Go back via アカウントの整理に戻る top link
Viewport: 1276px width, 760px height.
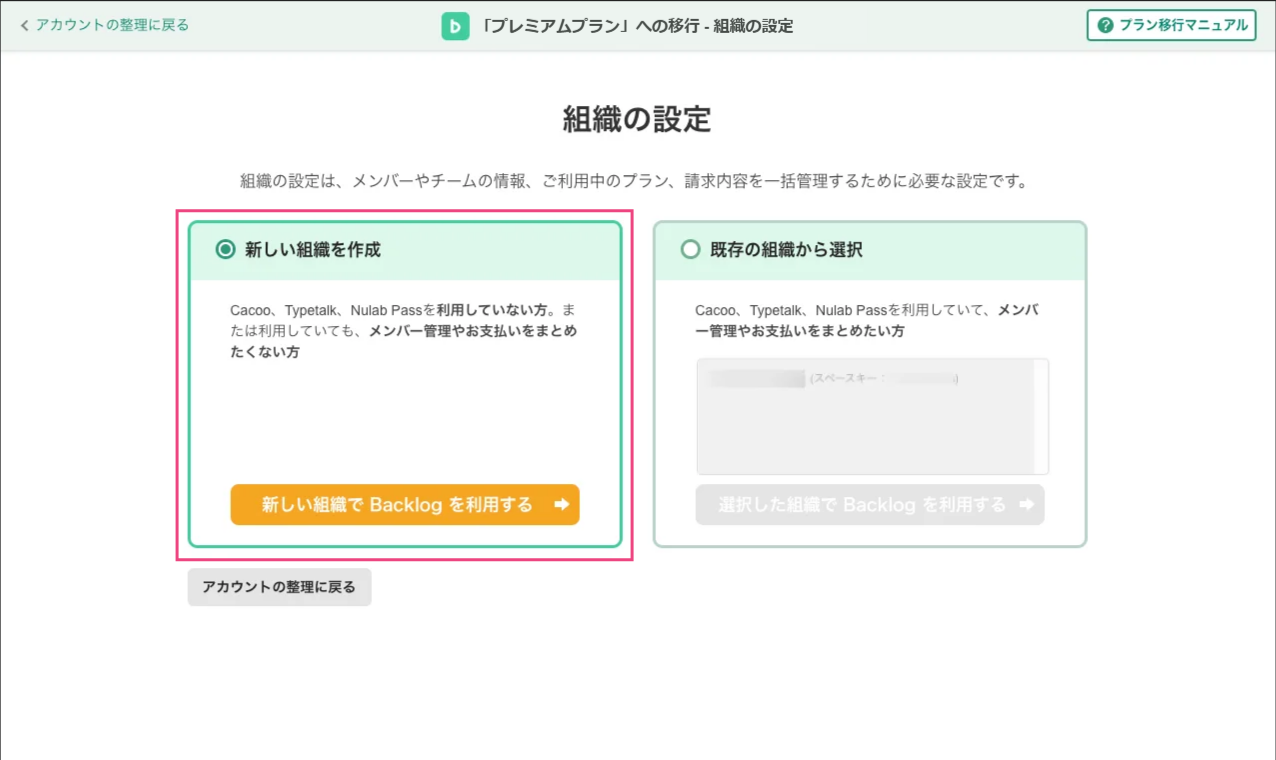point(104,25)
